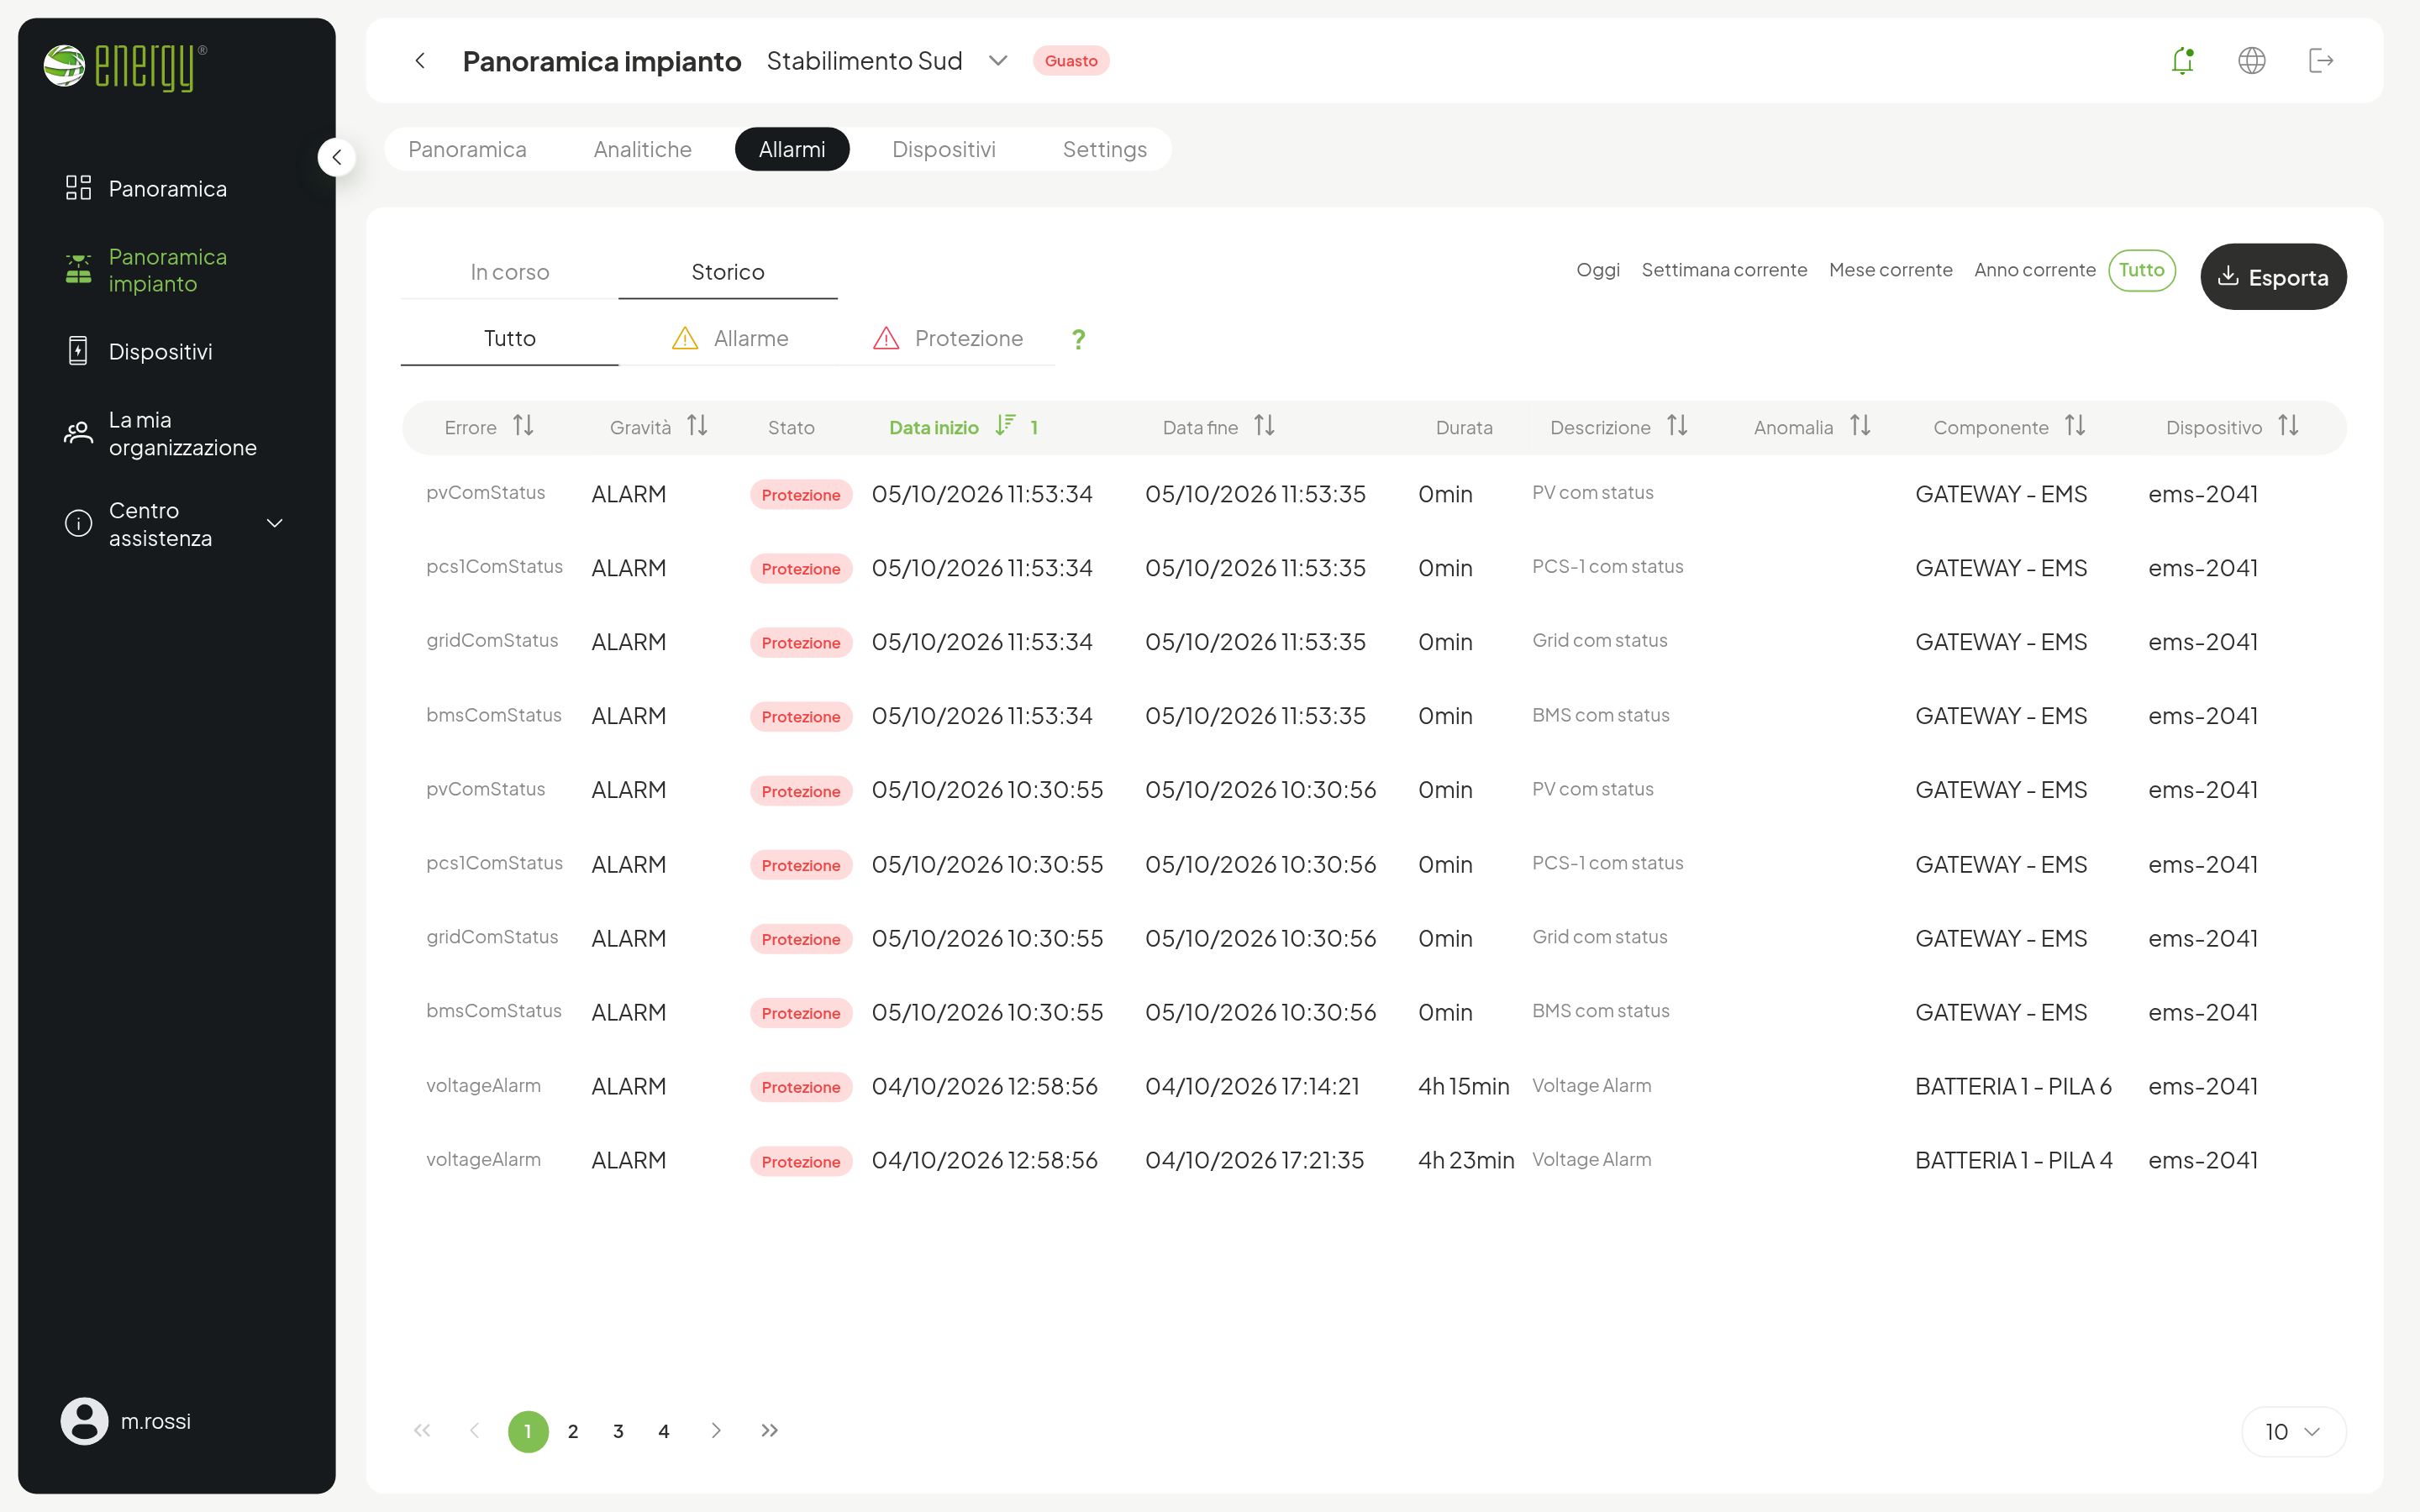Image resolution: width=2420 pixels, height=1512 pixels.
Task: Go to page 4
Action: [x=664, y=1431]
